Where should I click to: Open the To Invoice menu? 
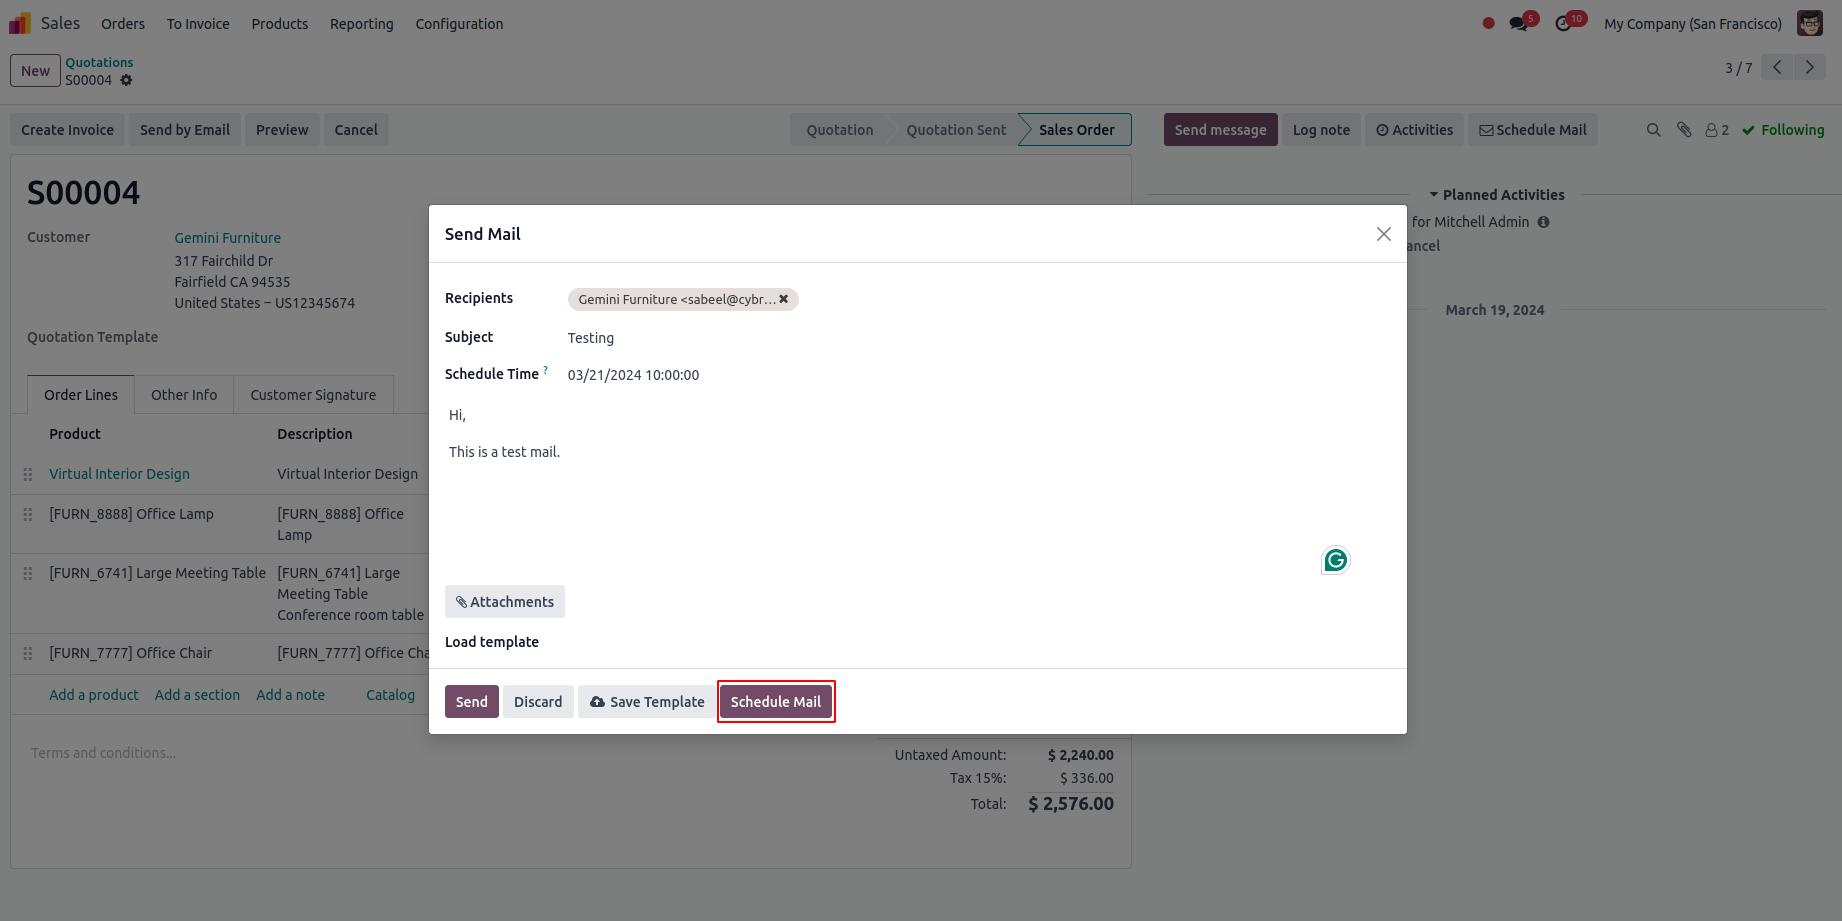[x=198, y=24]
